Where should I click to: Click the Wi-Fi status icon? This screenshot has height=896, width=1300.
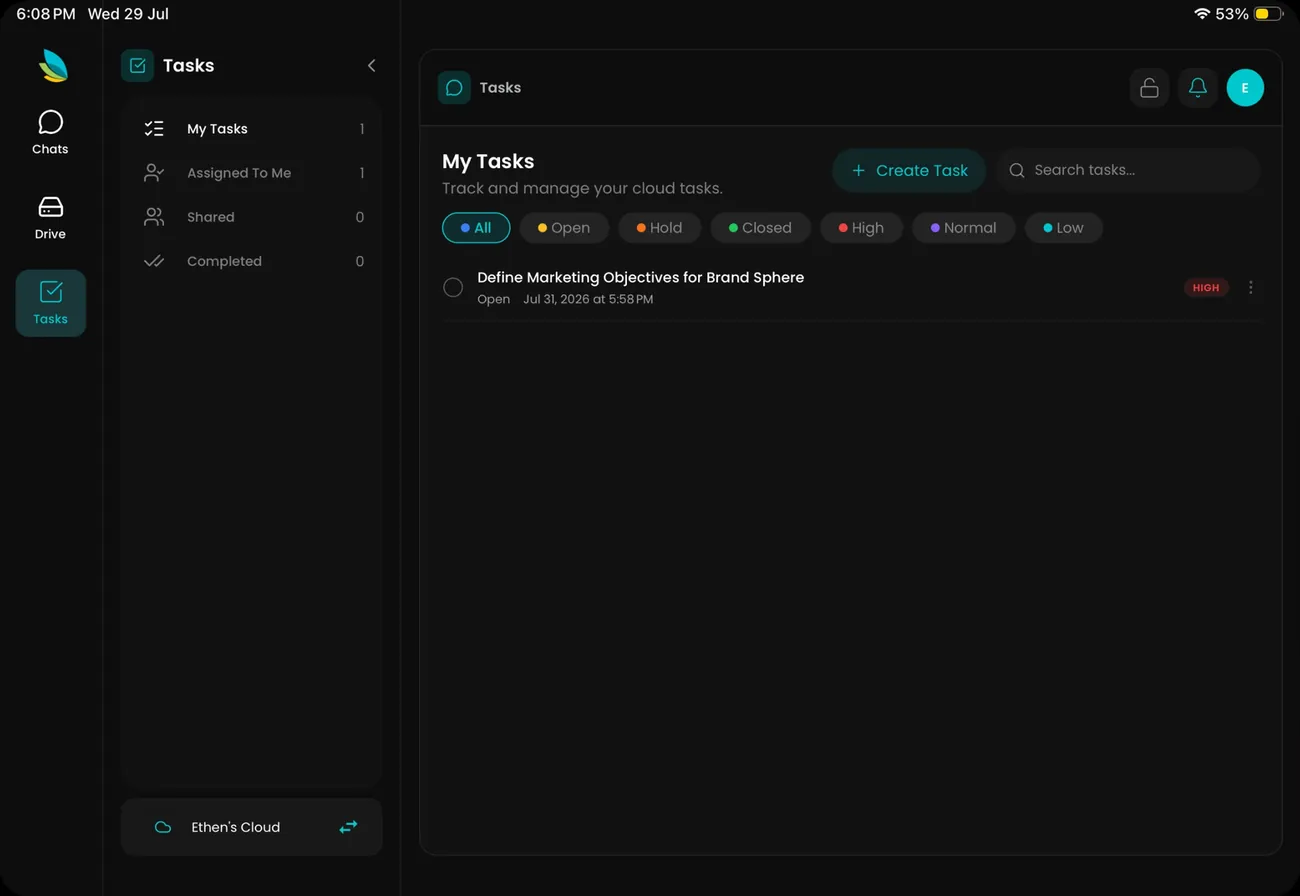point(1202,14)
